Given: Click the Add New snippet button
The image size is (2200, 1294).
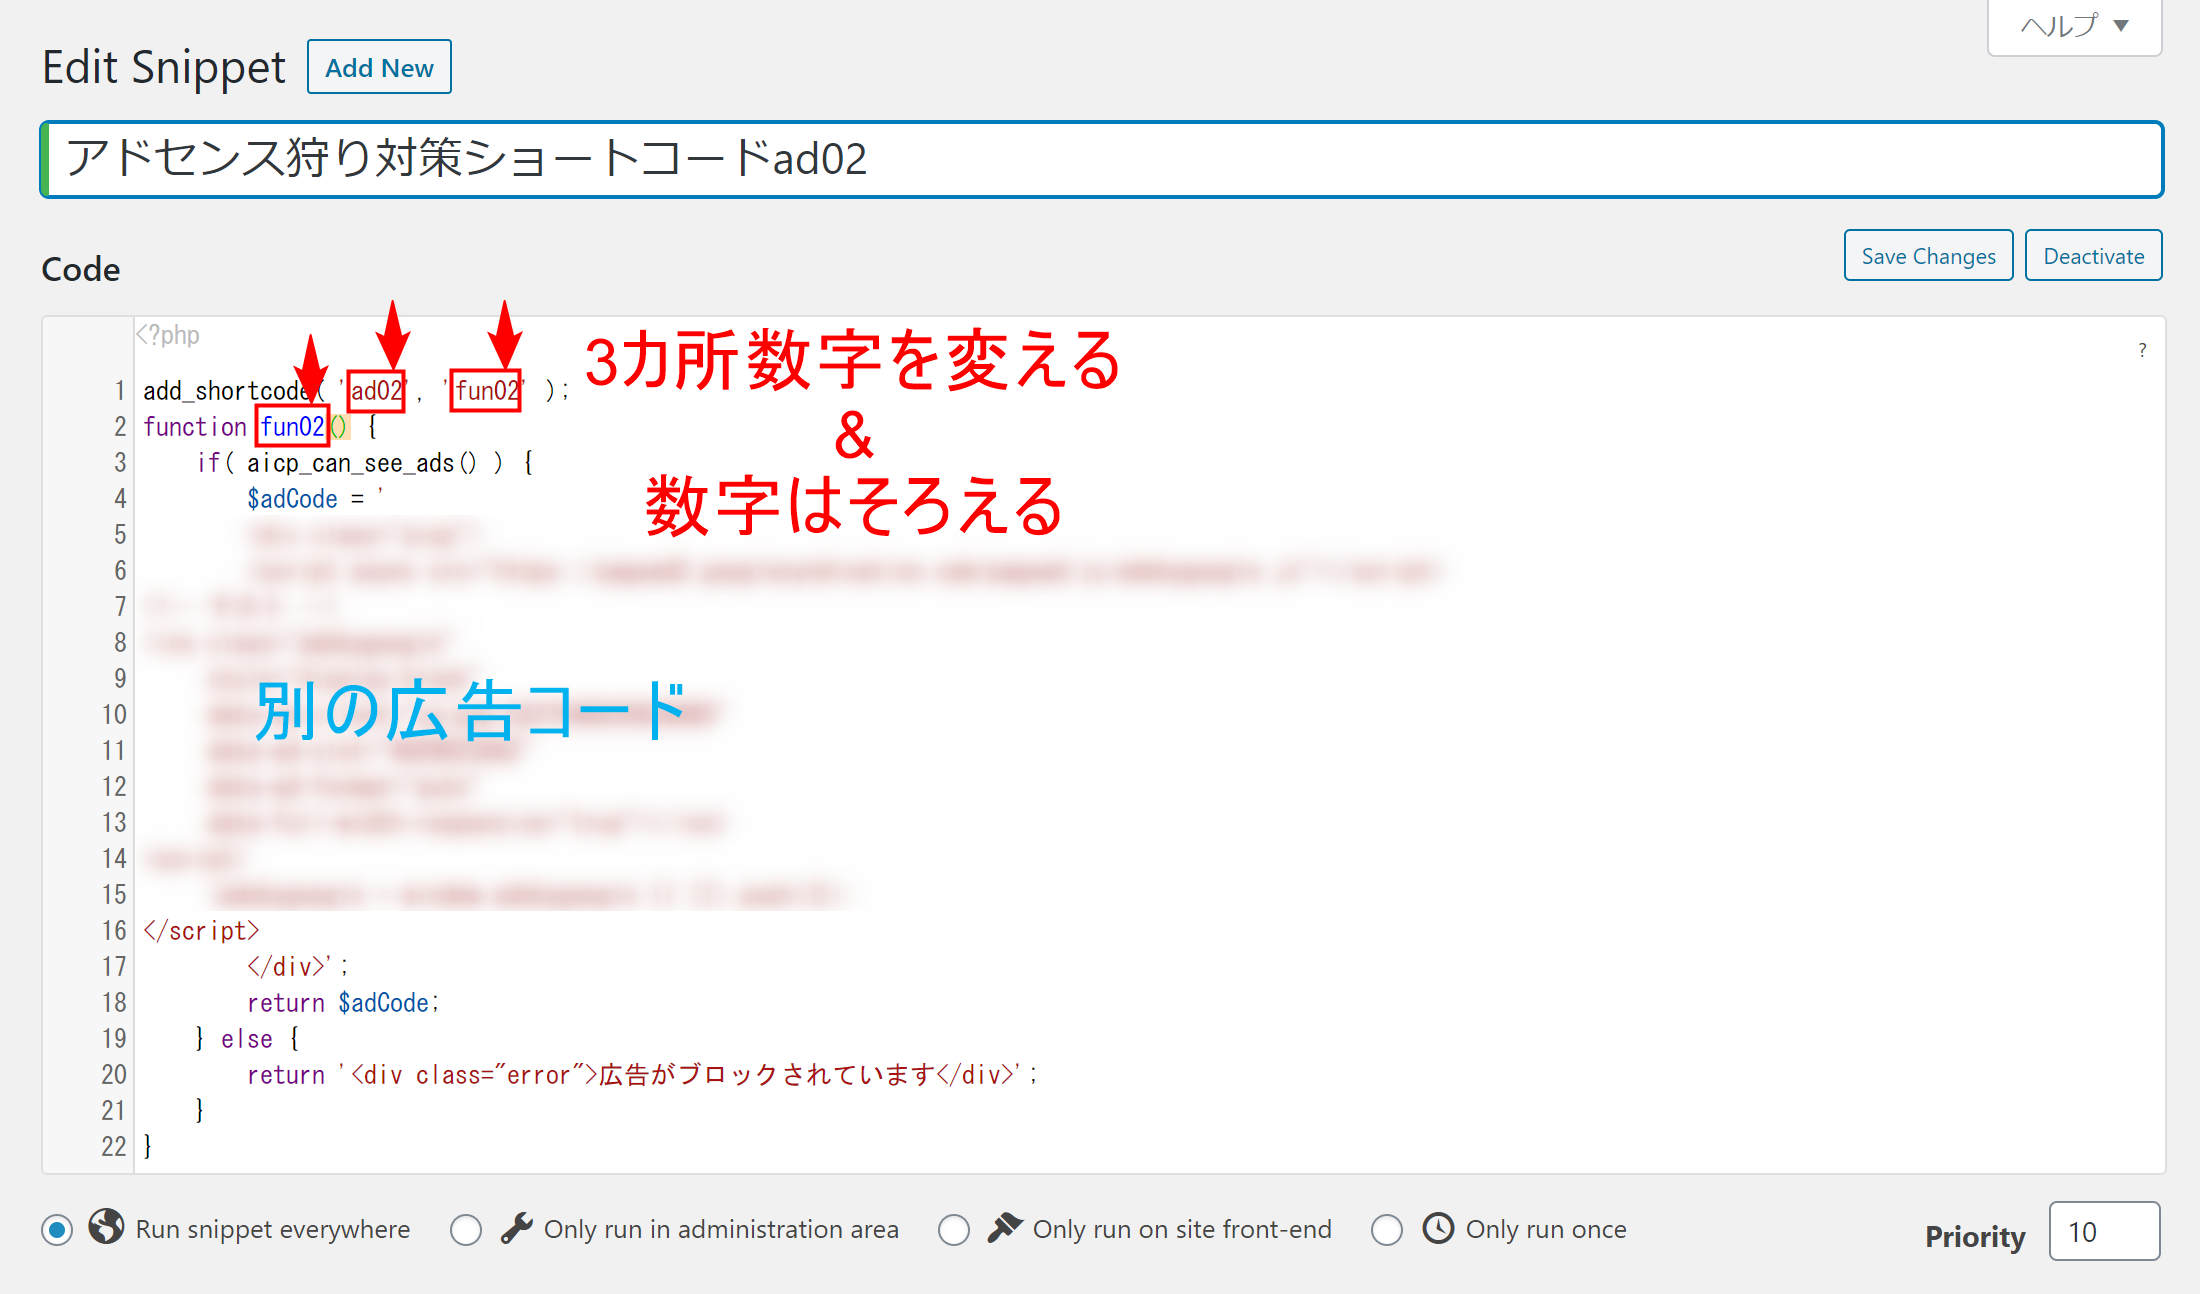Looking at the screenshot, I should (379, 67).
